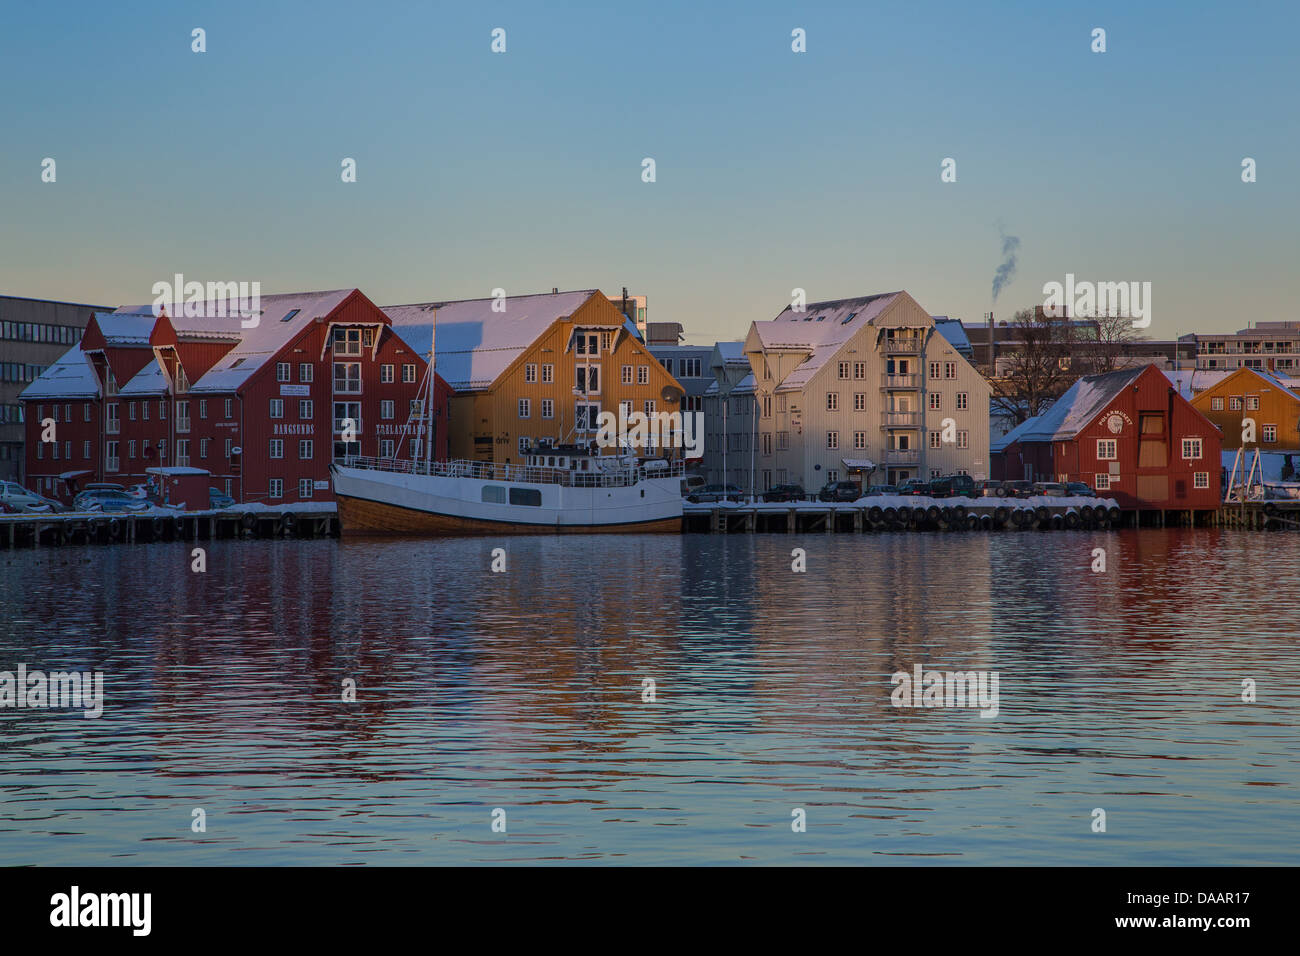The height and width of the screenshot is (956, 1300).
Task: Click the 'BANGSUNDS' sign on the red warehouse
Action: coord(294,428)
